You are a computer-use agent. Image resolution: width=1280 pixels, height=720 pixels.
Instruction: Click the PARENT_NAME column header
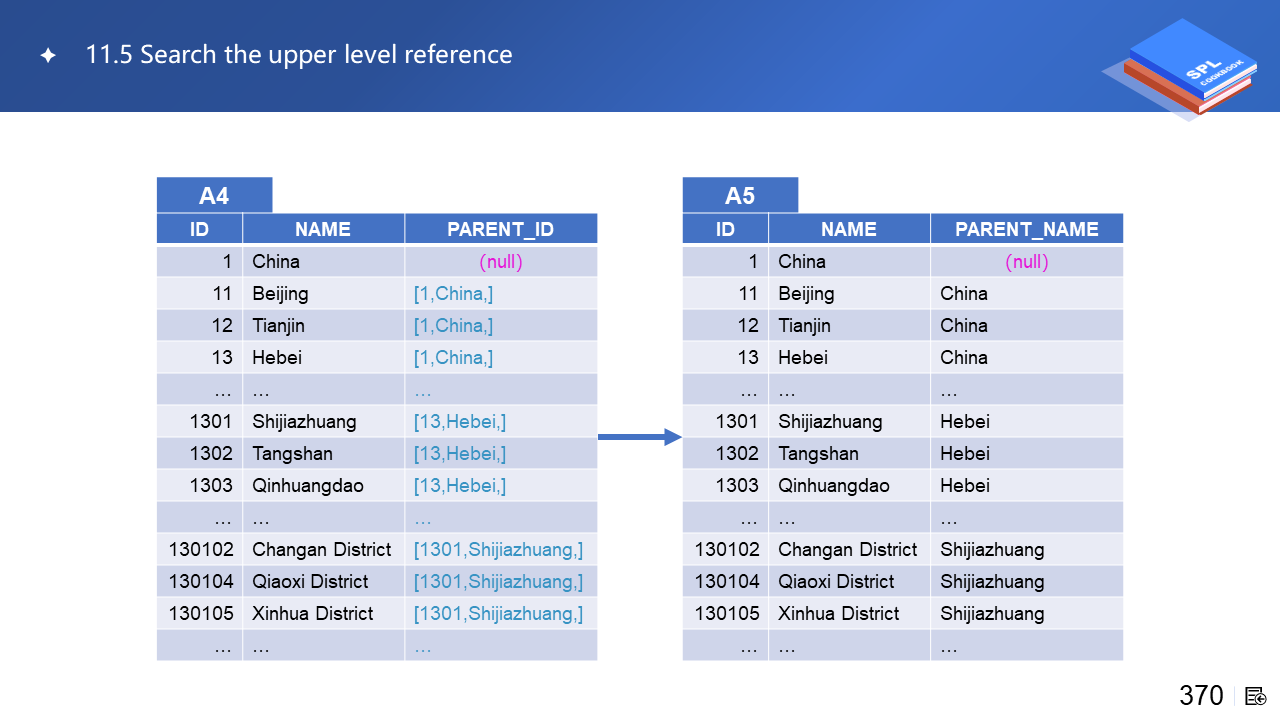(x=1026, y=229)
